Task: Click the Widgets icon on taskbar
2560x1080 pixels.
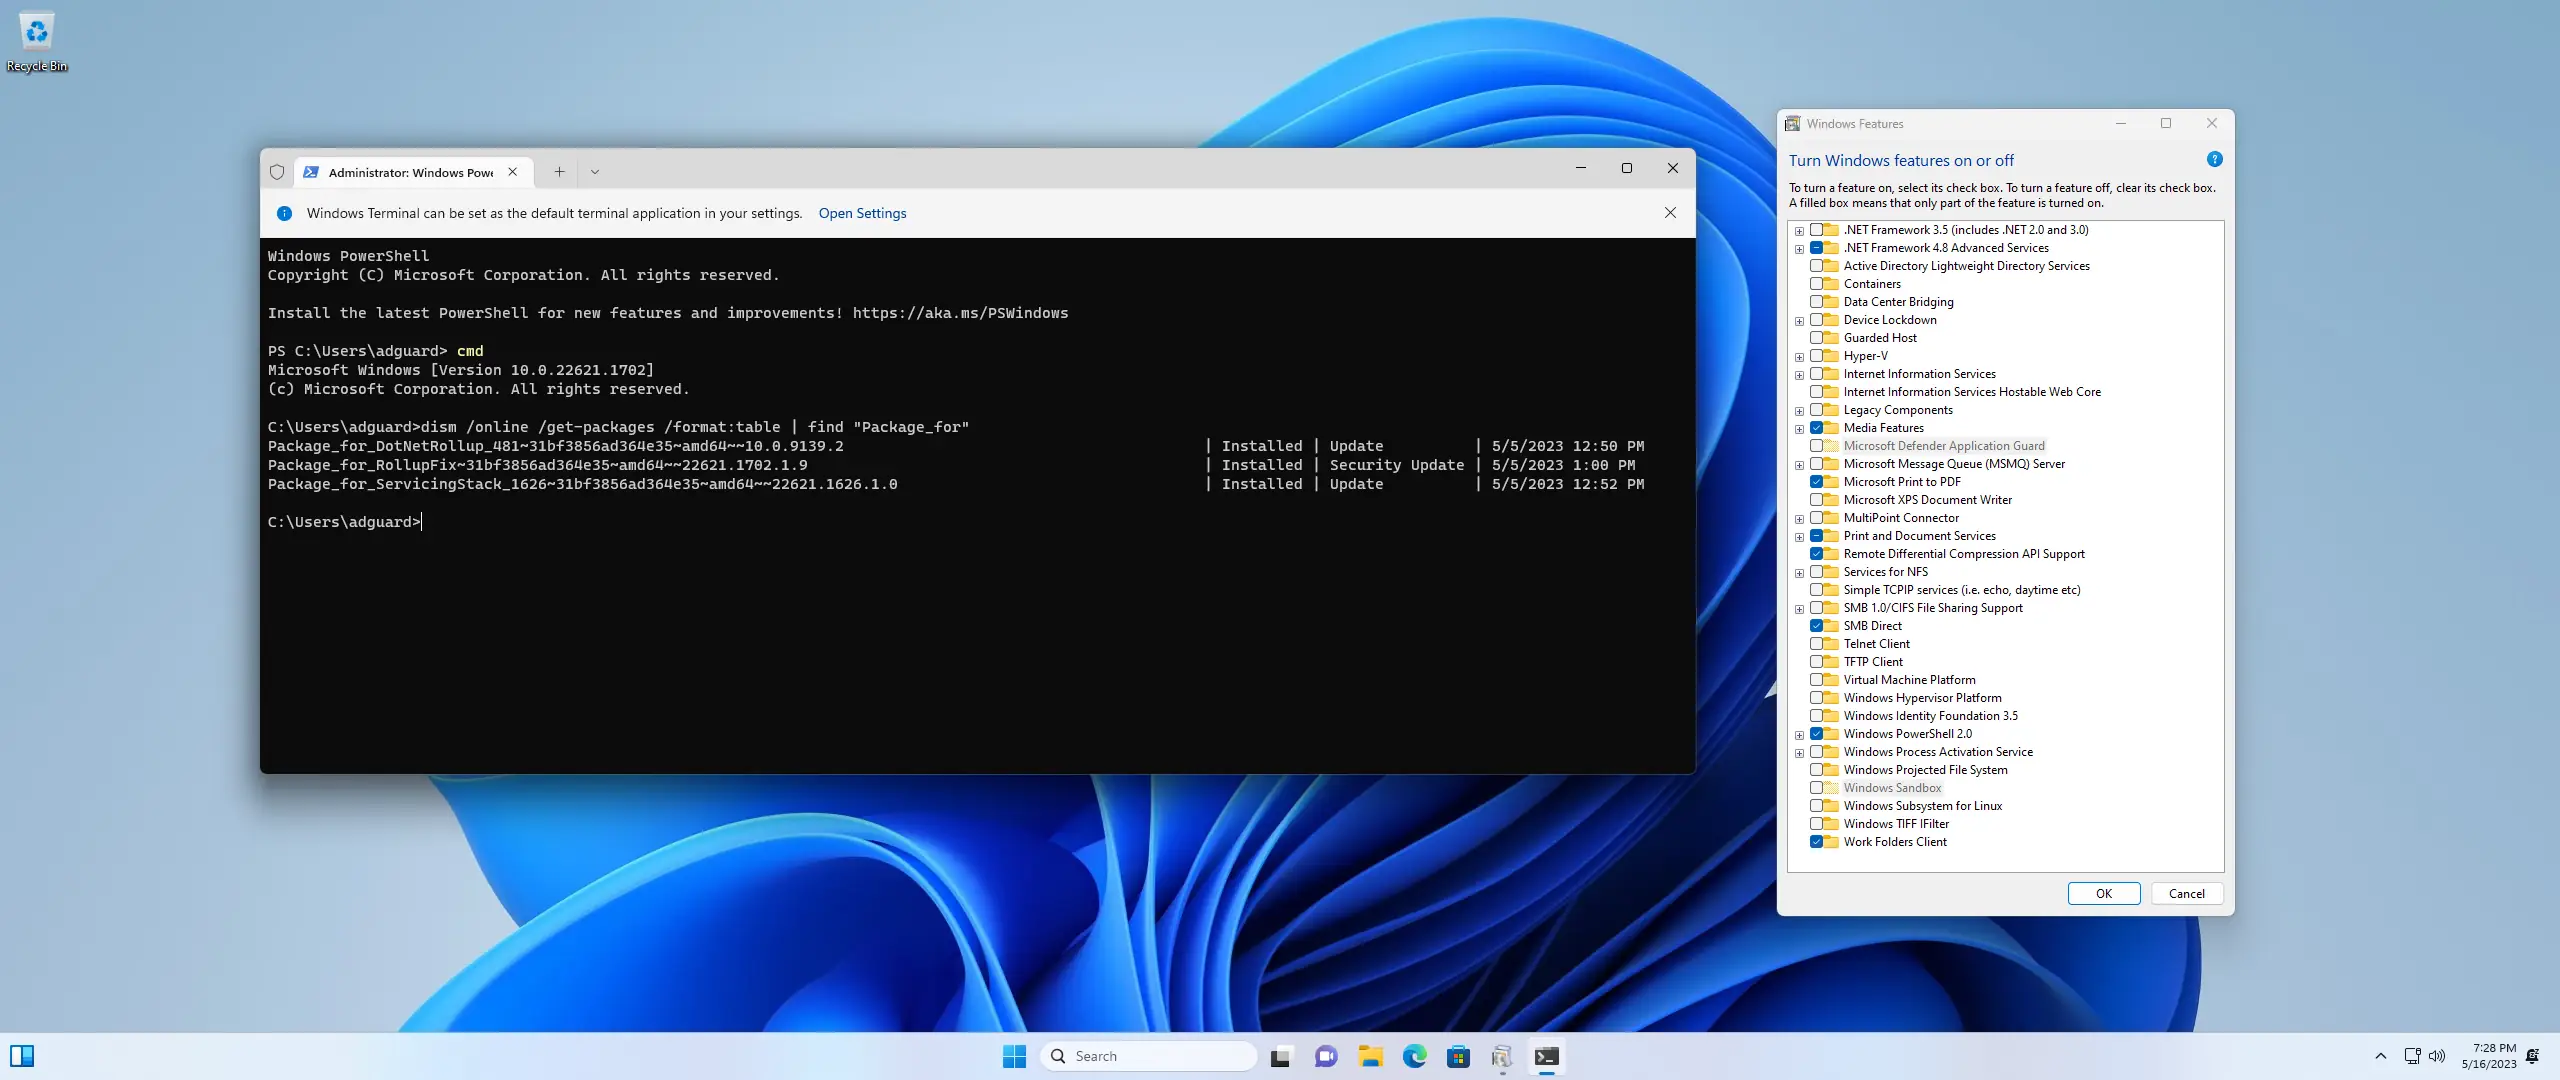Action: point(22,1056)
